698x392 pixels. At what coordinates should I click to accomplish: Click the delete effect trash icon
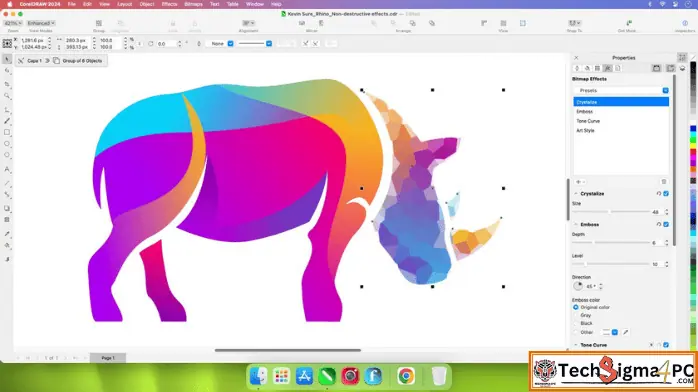pyautogui.click(x=664, y=182)
